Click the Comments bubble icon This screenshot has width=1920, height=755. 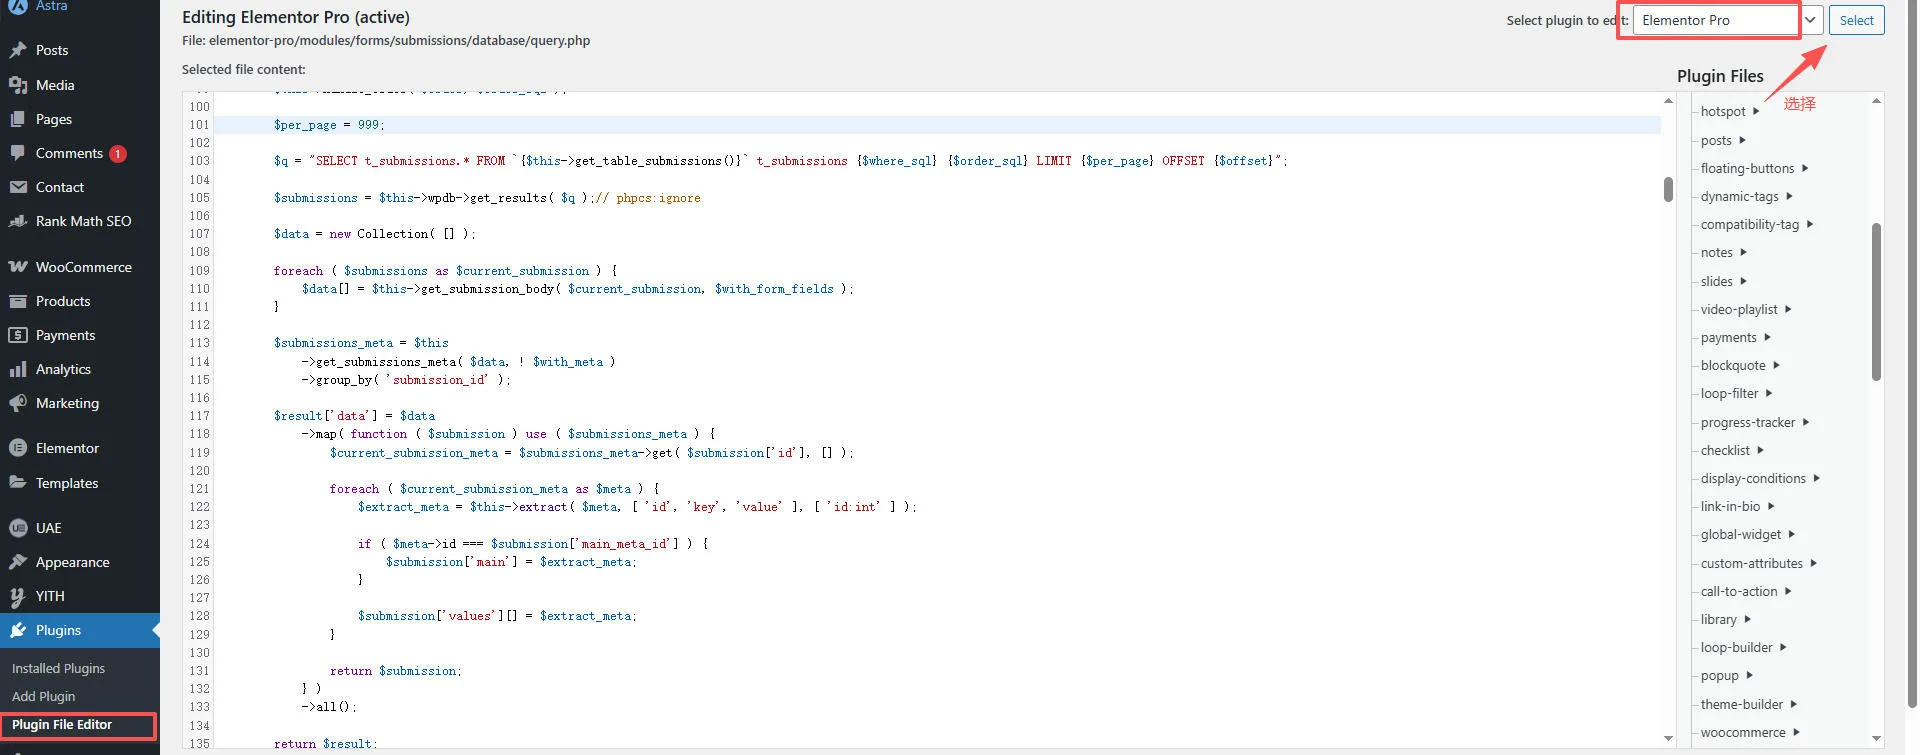[18, 153]
